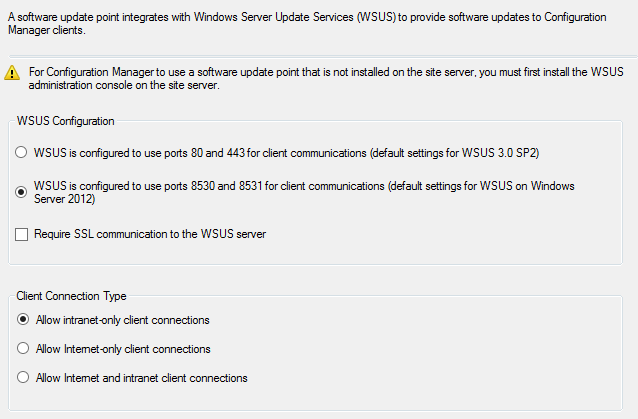Select WSUS ports 80 and 443 radio button
The height and width of the screenshot is (419, 638).
23,153
